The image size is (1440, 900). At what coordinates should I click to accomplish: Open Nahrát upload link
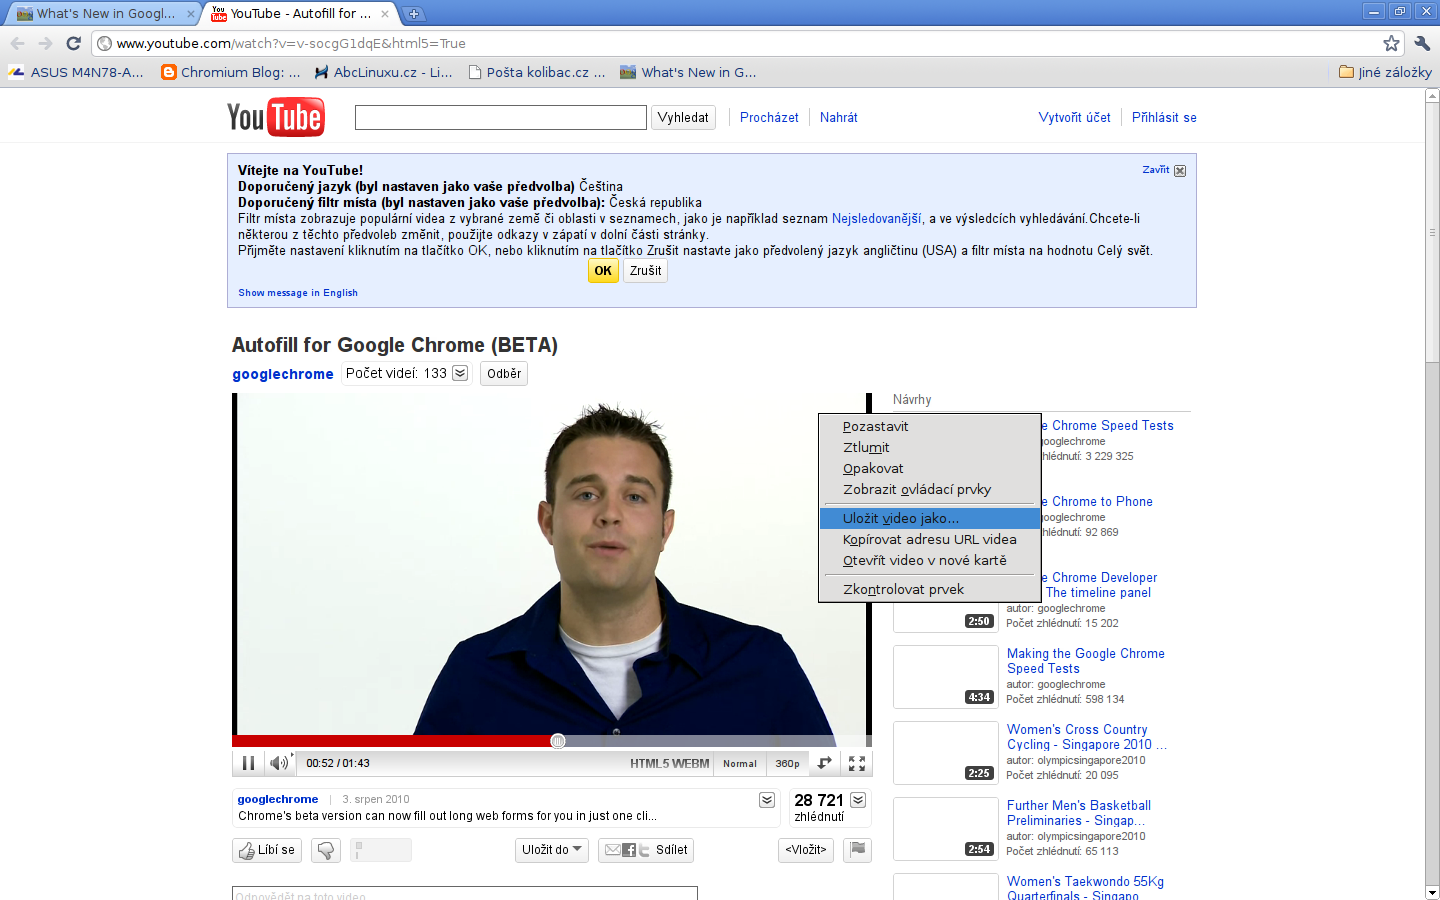tap(839, 117)
